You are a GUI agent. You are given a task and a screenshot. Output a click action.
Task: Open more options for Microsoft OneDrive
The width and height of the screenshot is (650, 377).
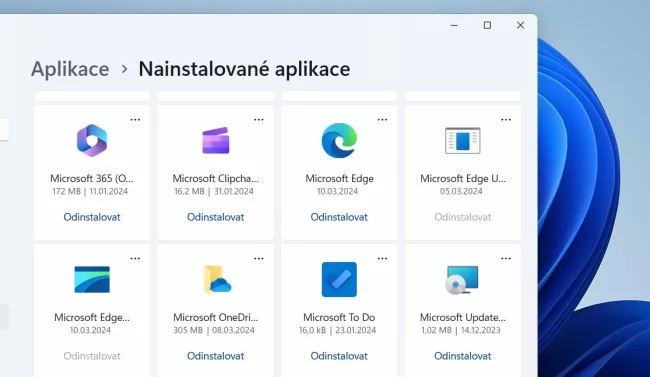point(259,258)
